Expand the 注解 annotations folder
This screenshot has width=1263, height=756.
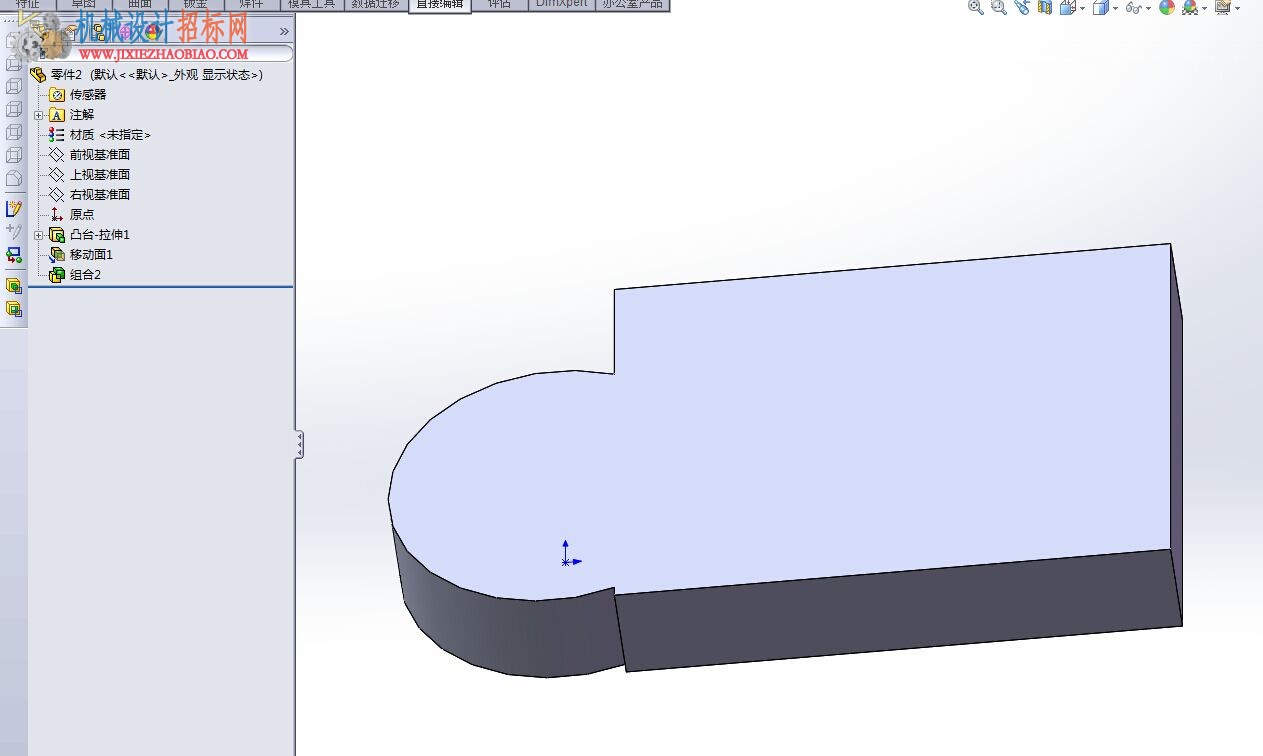[x=38, y=115]
